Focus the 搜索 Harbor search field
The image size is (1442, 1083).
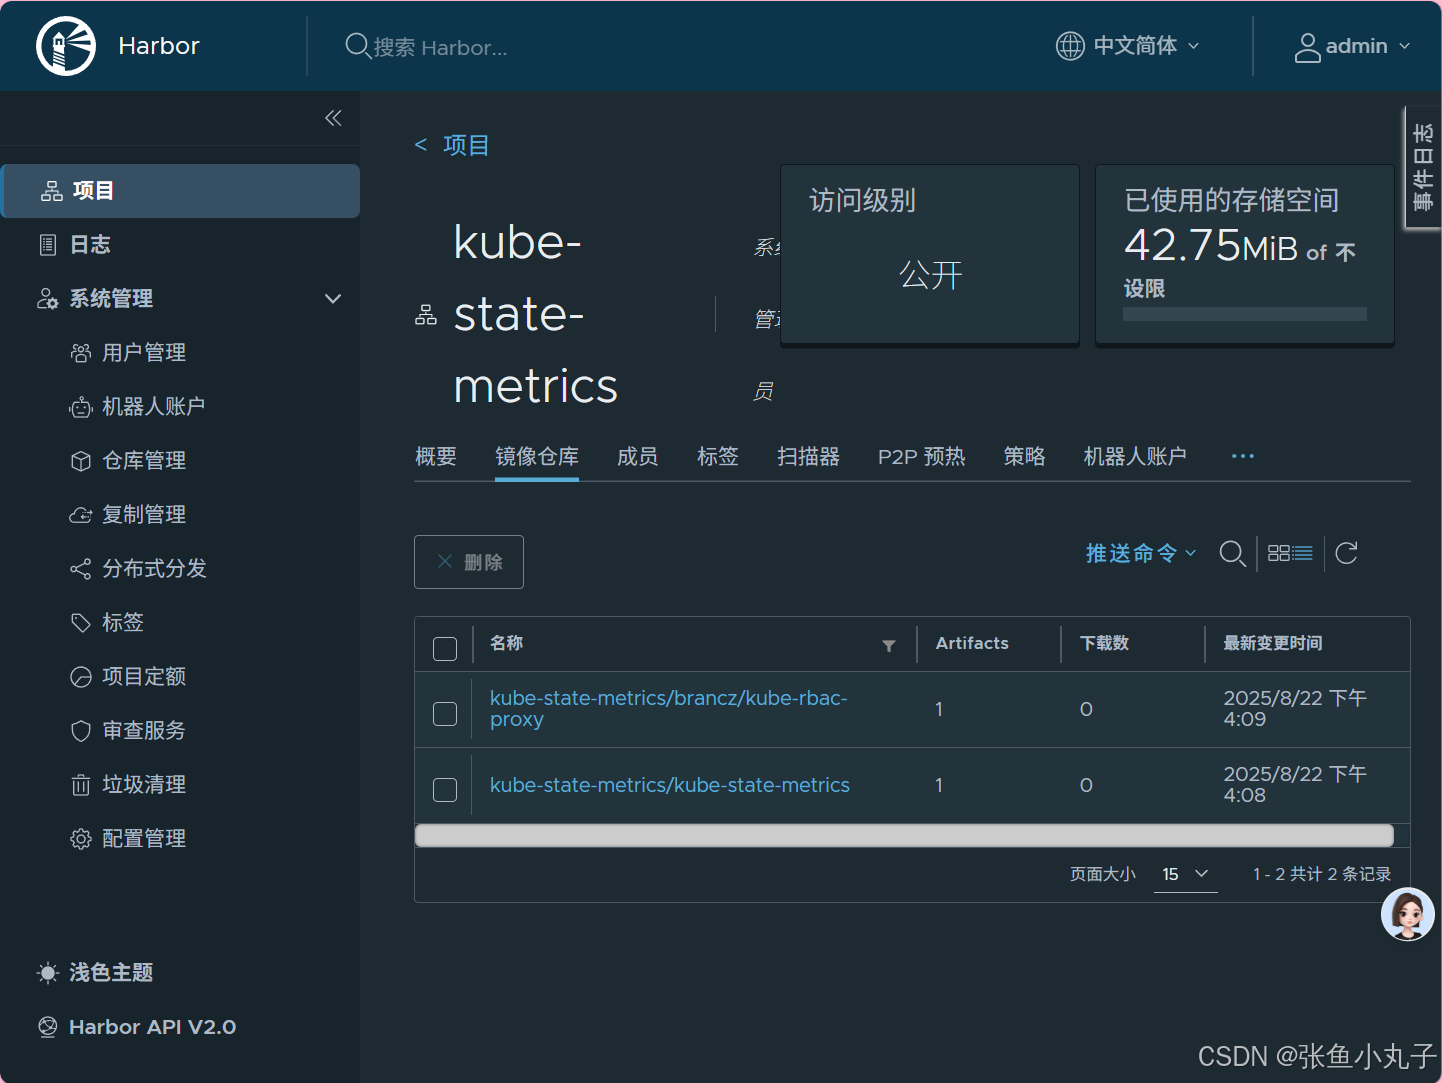[x=440, y=47]
